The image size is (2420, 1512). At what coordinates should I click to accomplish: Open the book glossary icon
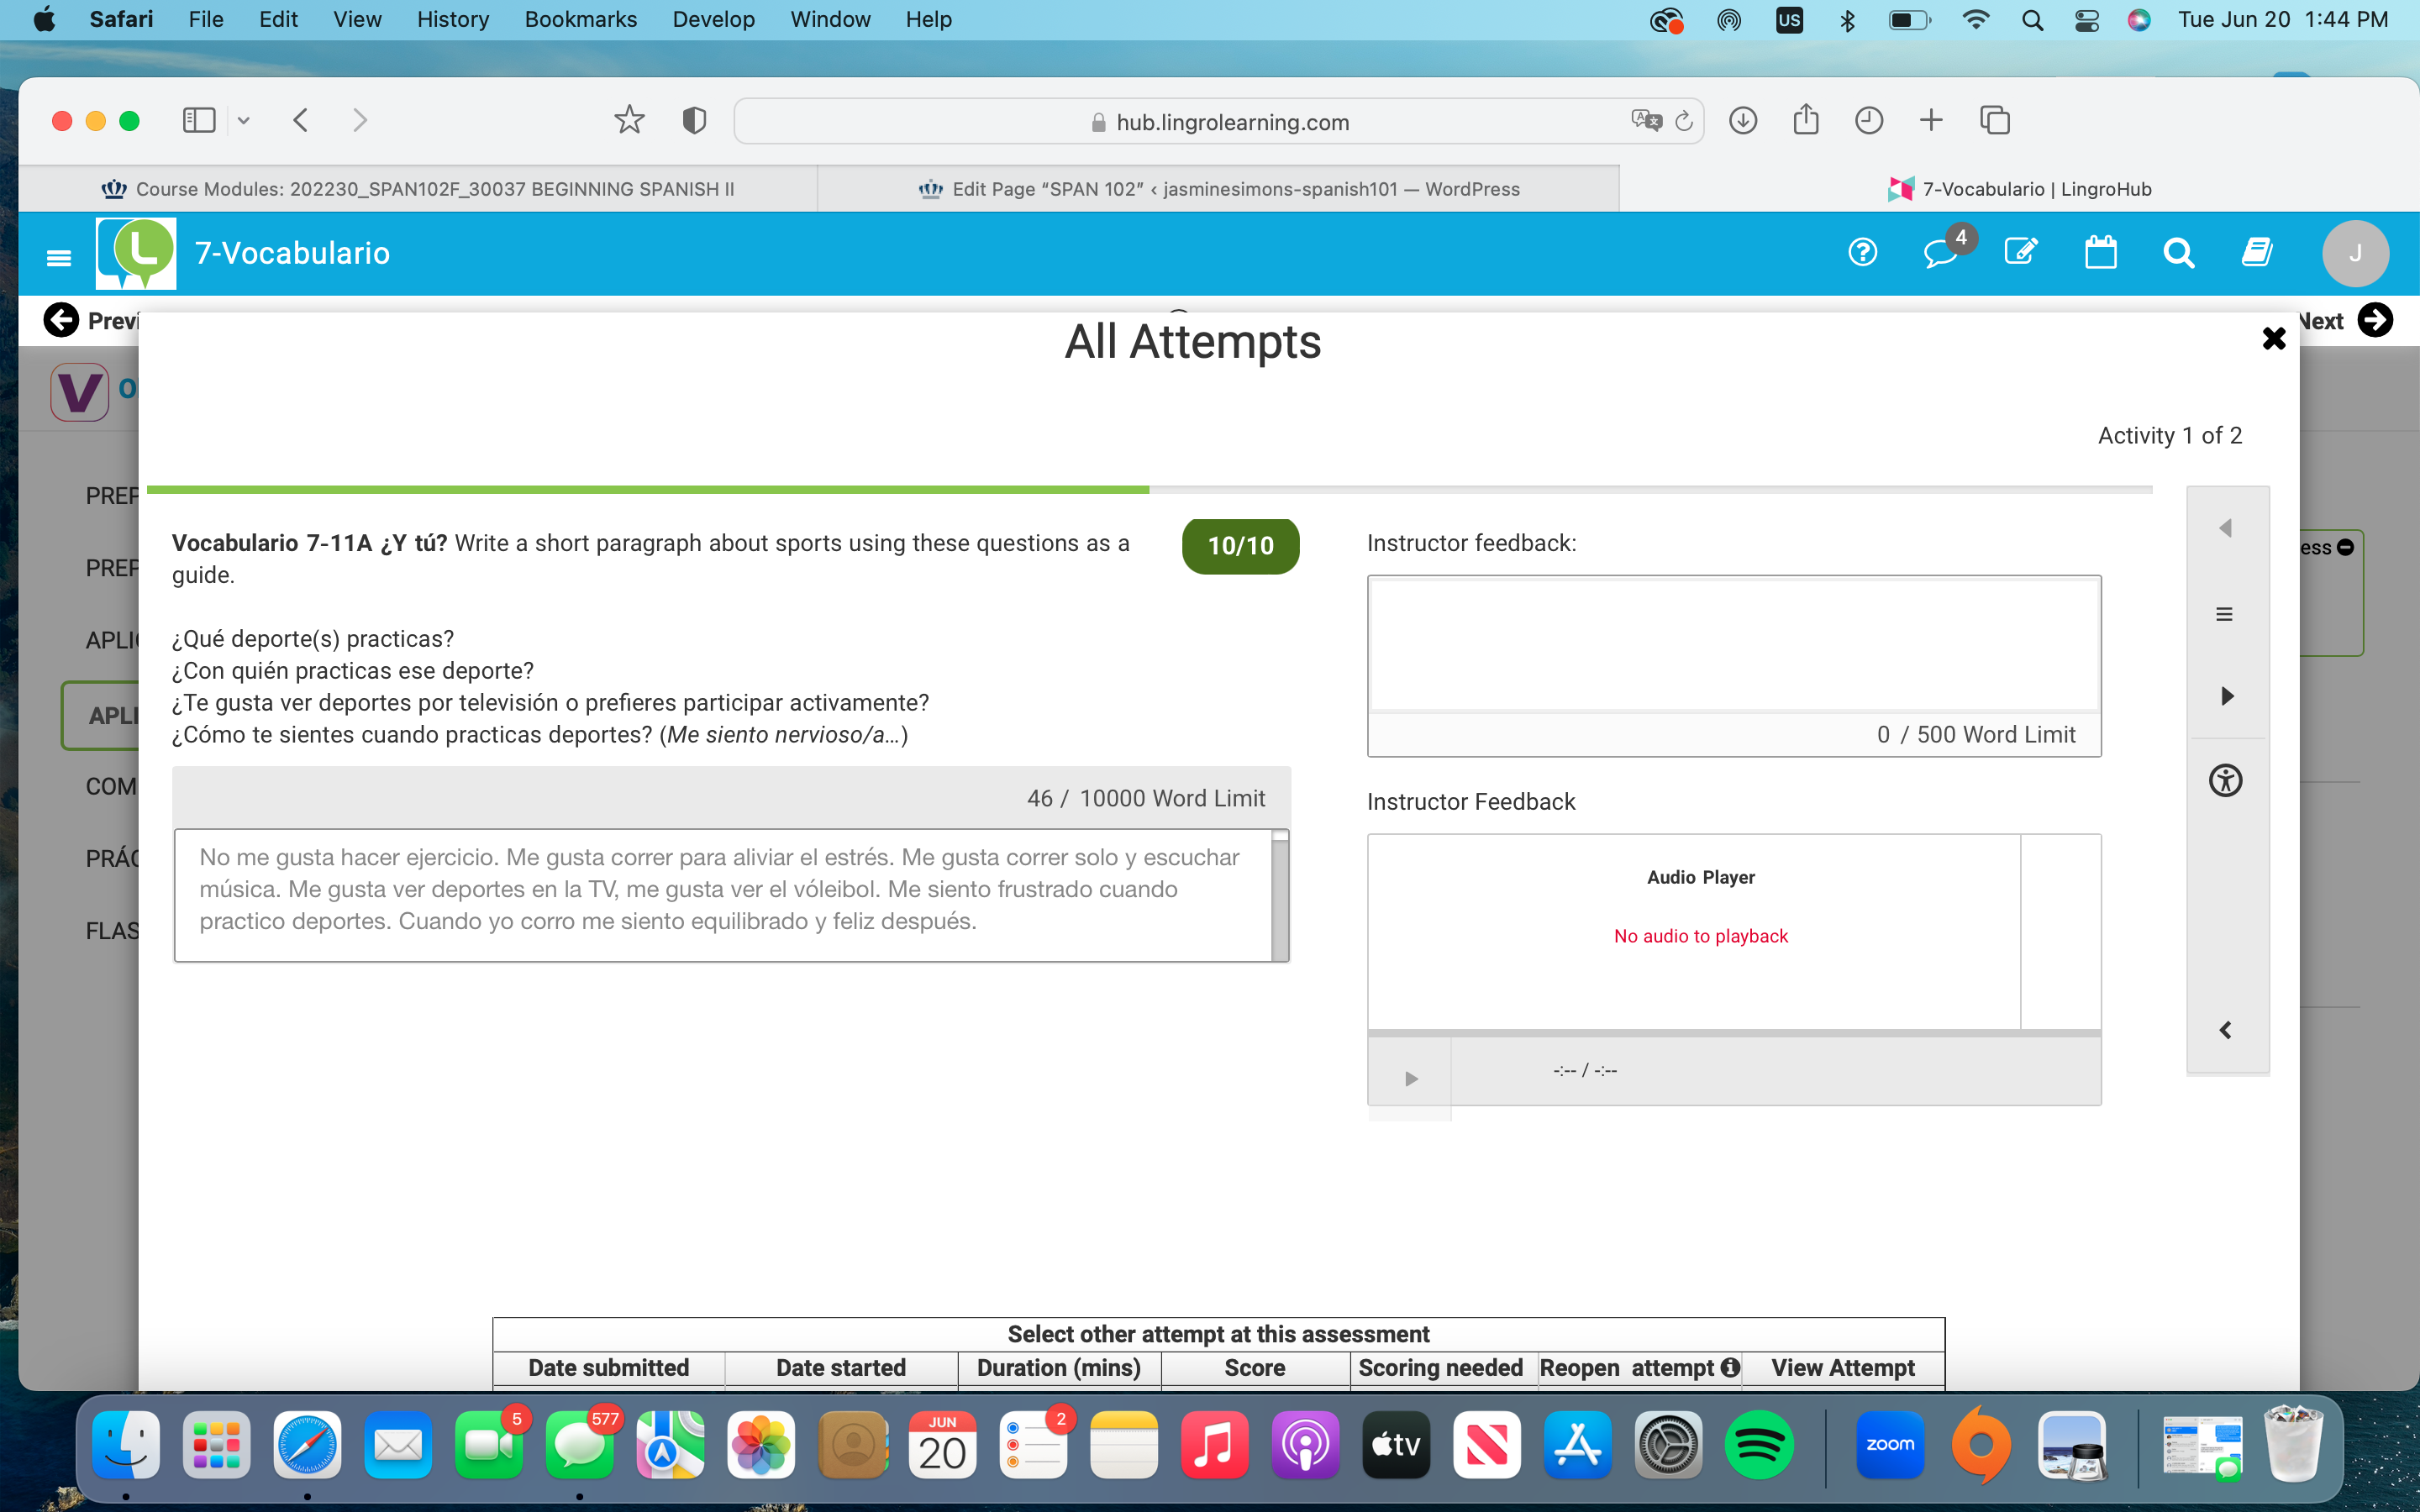click(x=2257, y=252)
